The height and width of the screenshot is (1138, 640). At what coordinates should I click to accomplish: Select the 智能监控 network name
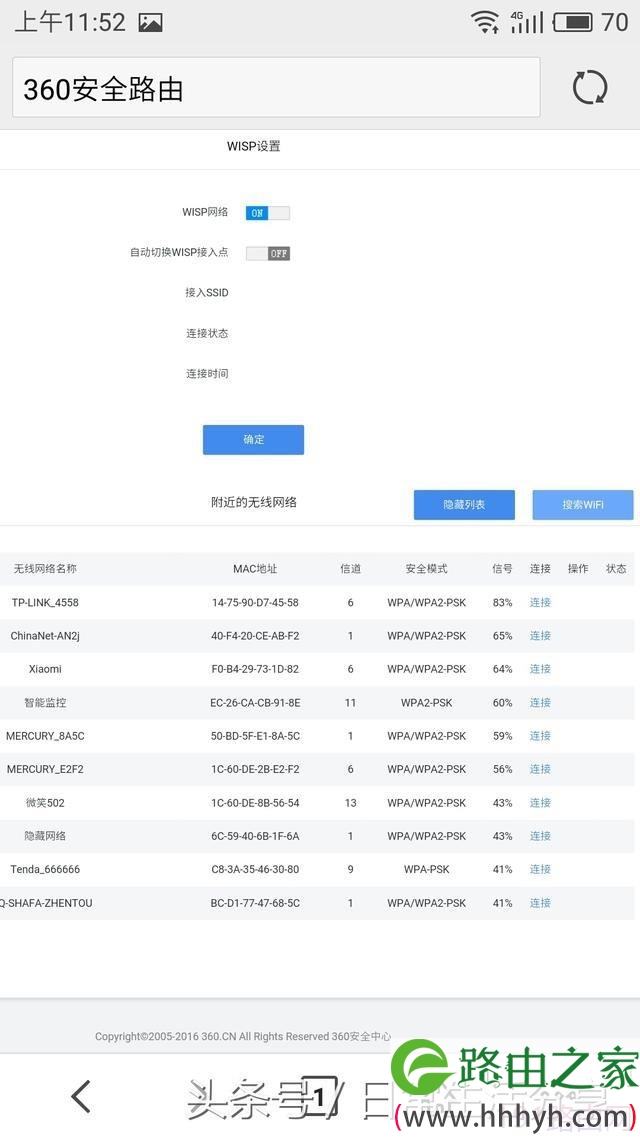[45, 703]
